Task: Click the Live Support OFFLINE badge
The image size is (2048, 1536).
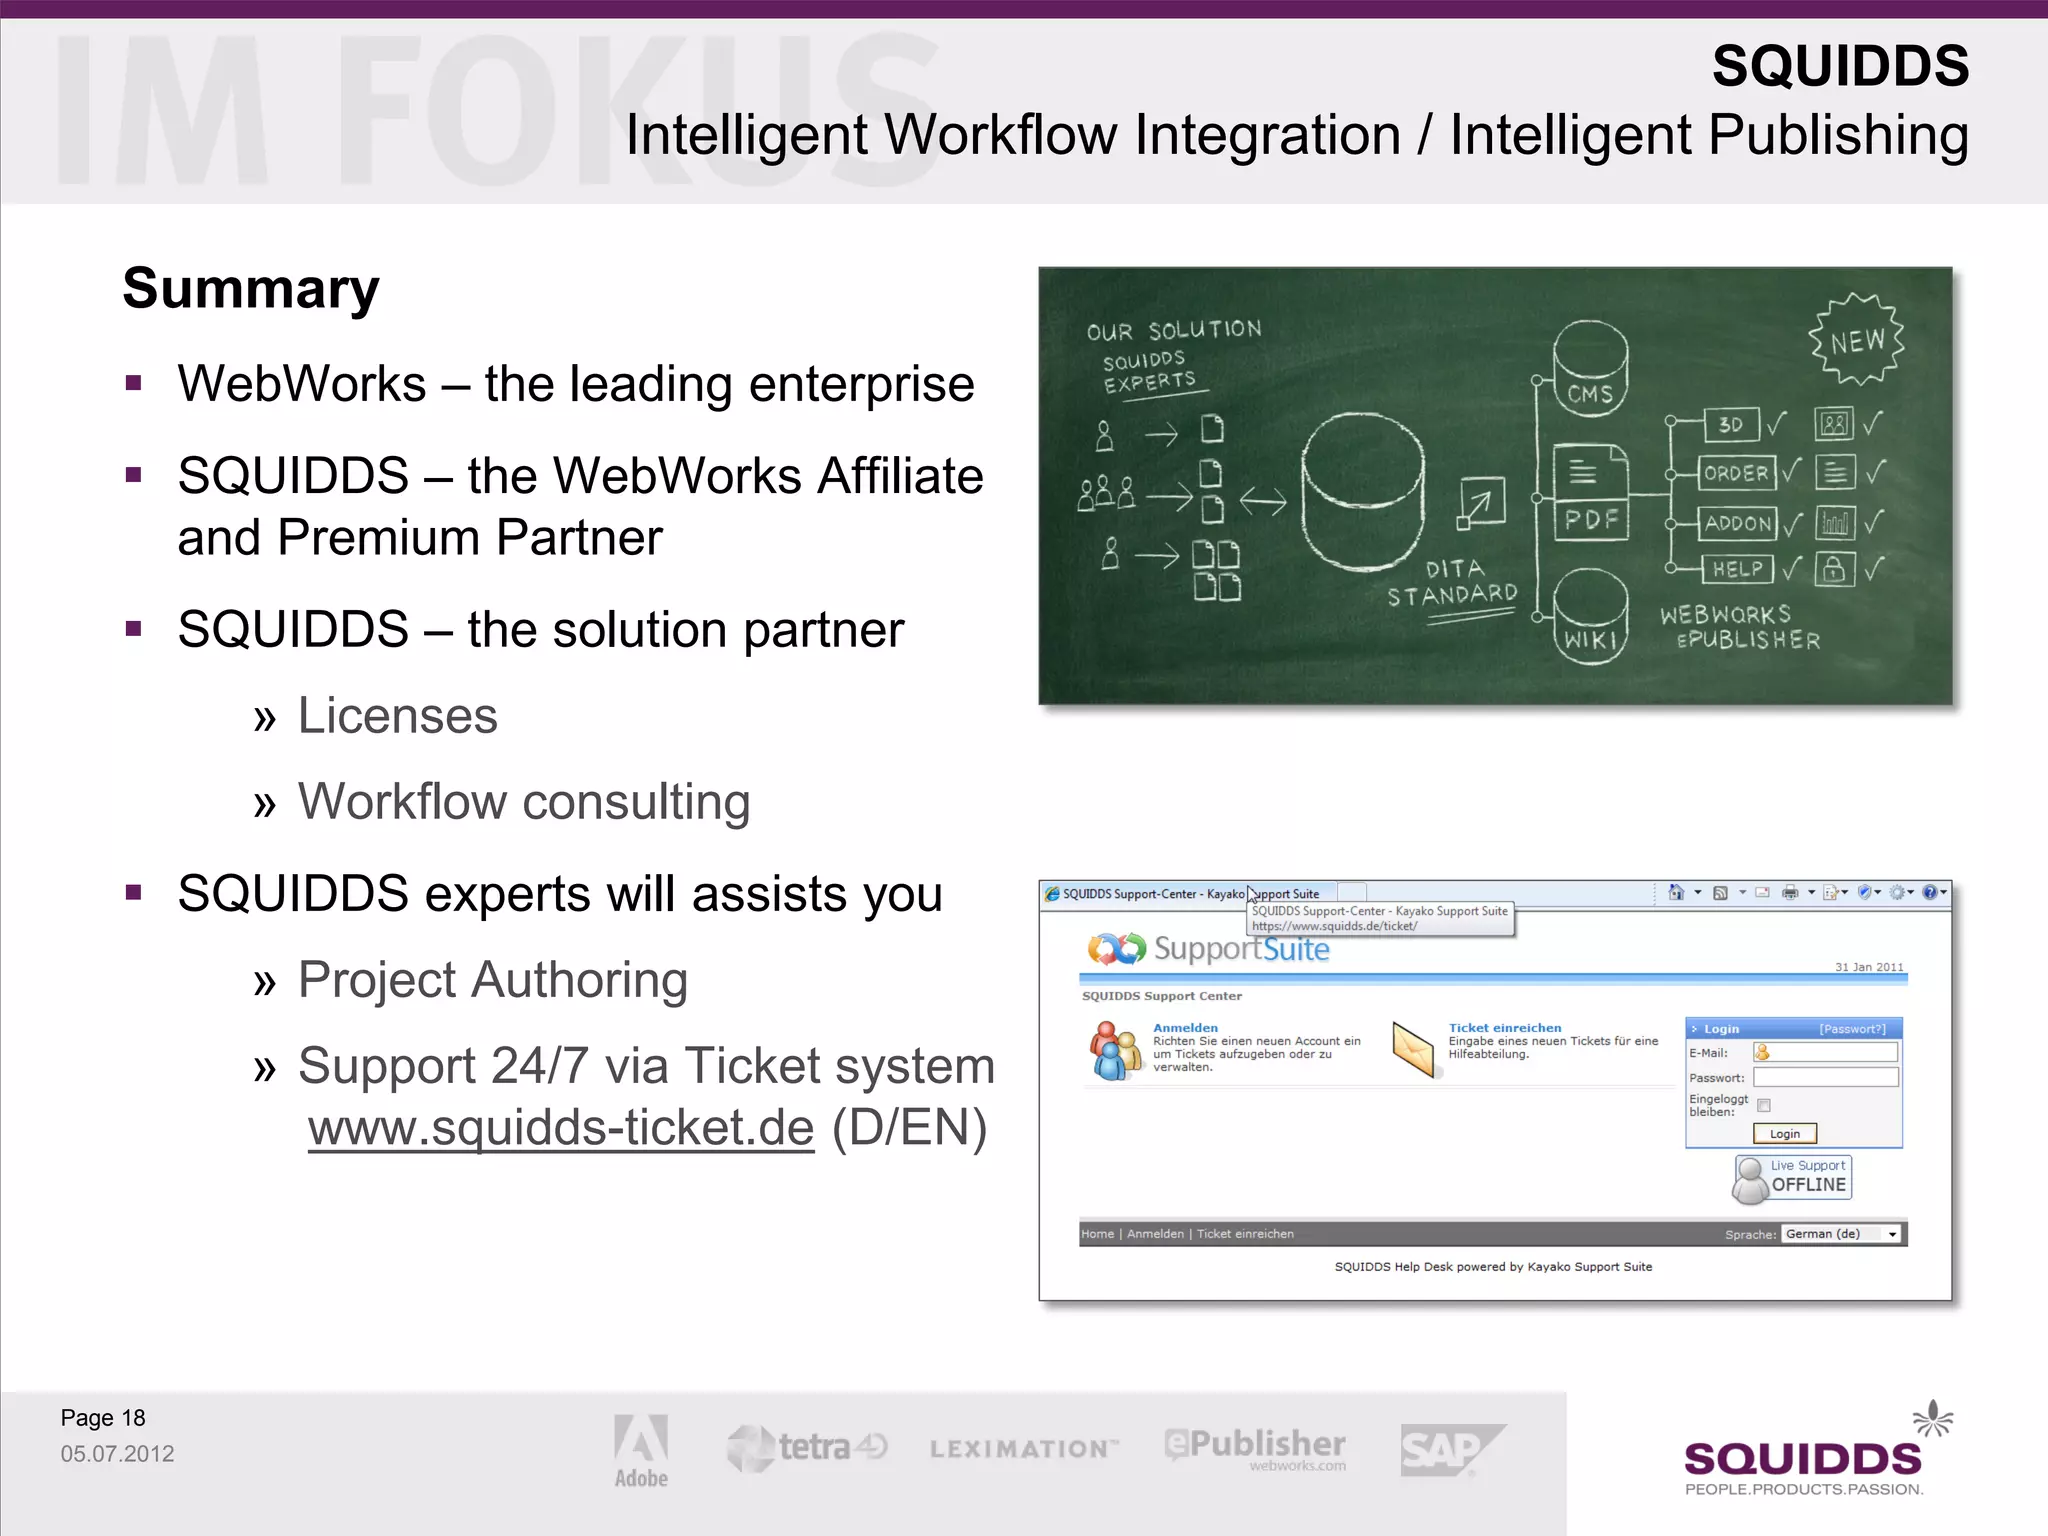Action: [x=1792, y=1178]
